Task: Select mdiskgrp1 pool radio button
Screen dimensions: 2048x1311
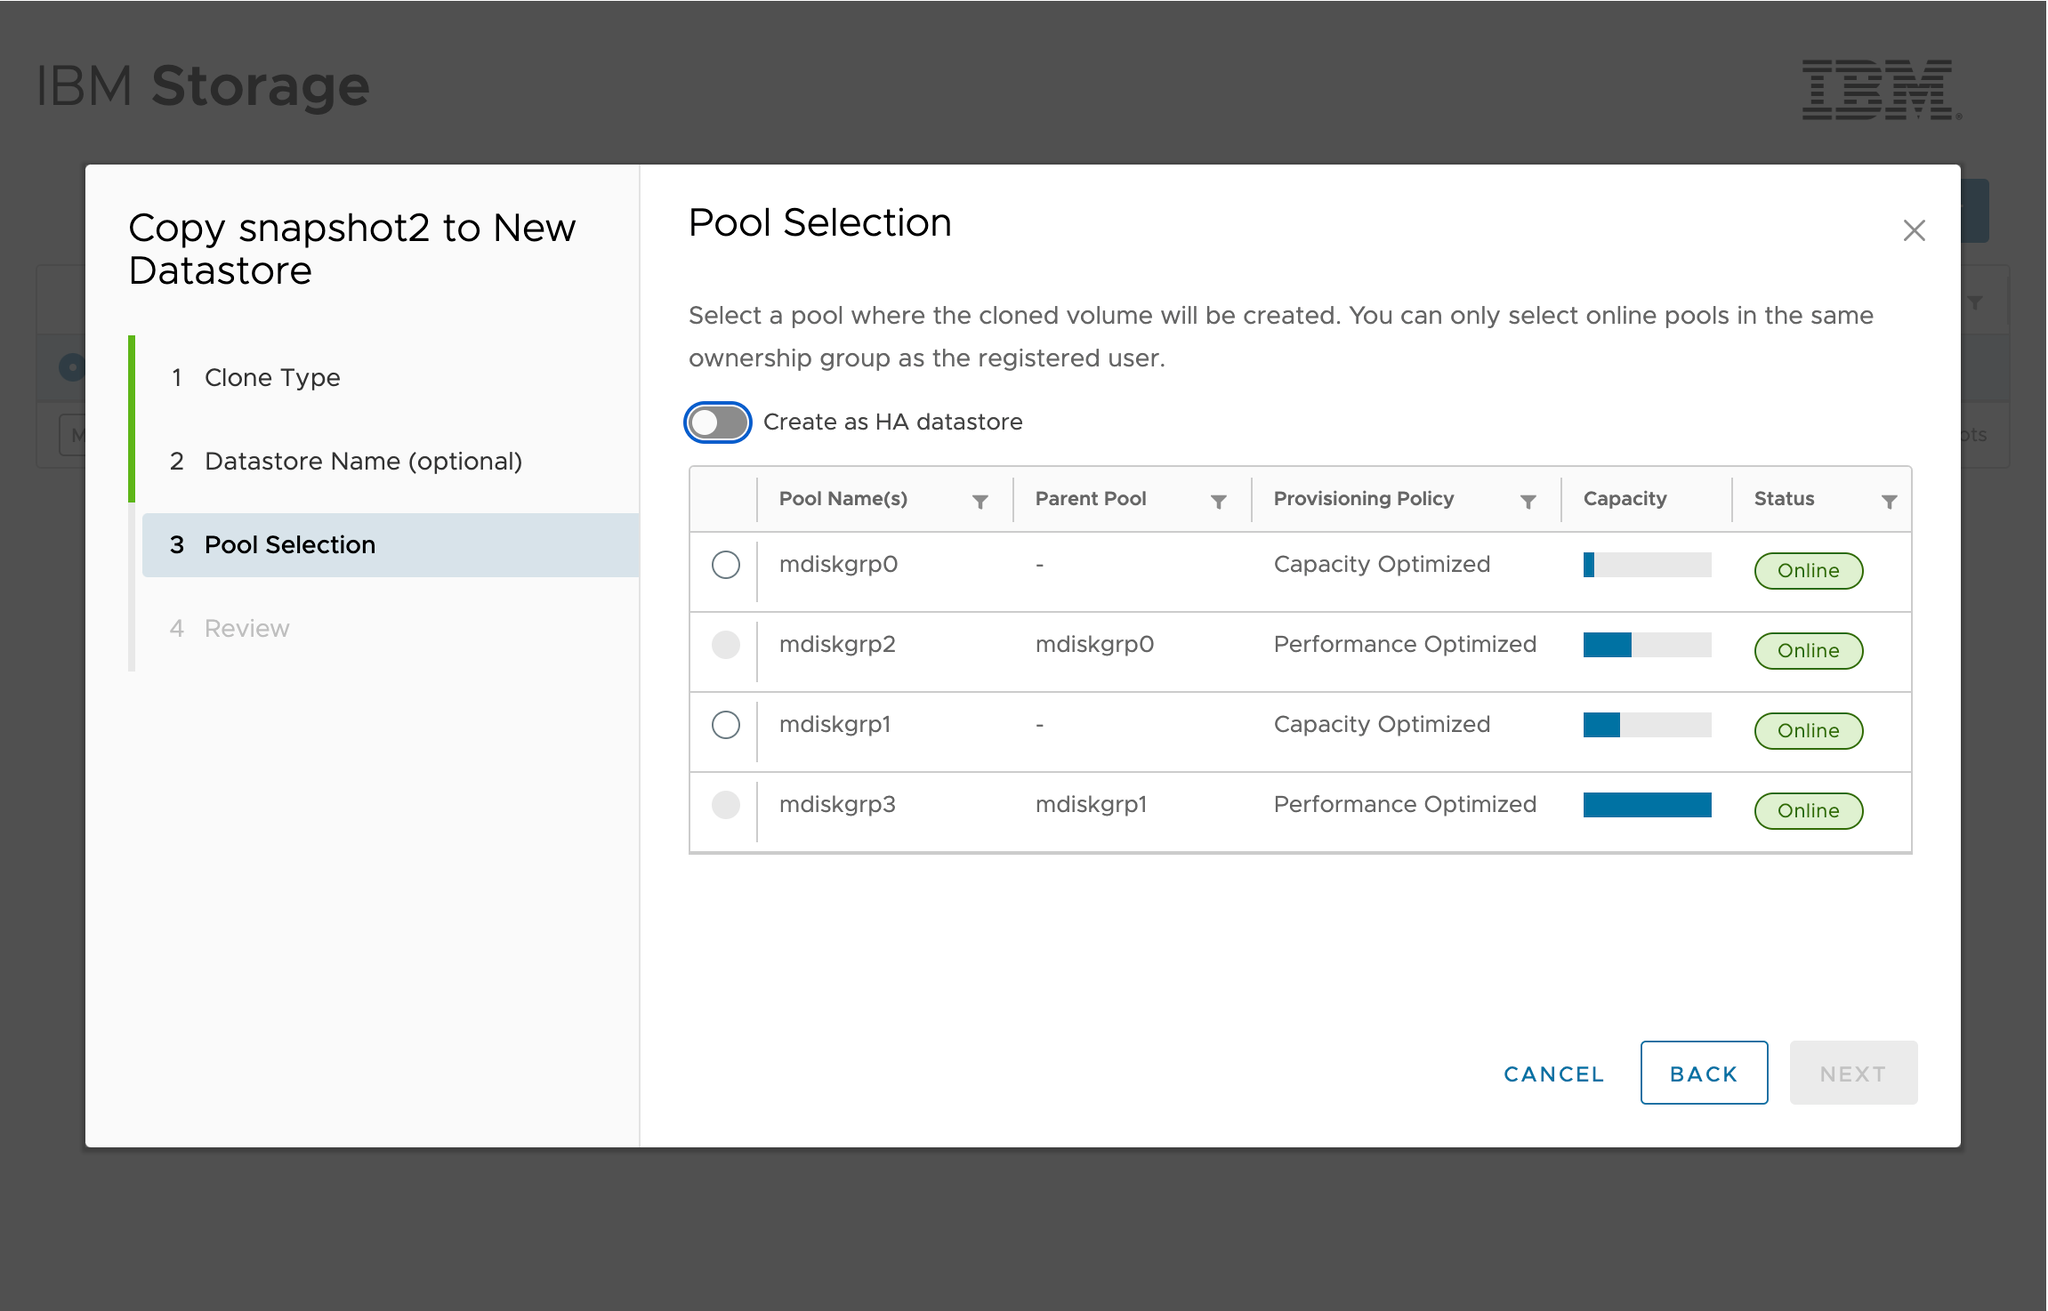Action: tap(726, 725)
